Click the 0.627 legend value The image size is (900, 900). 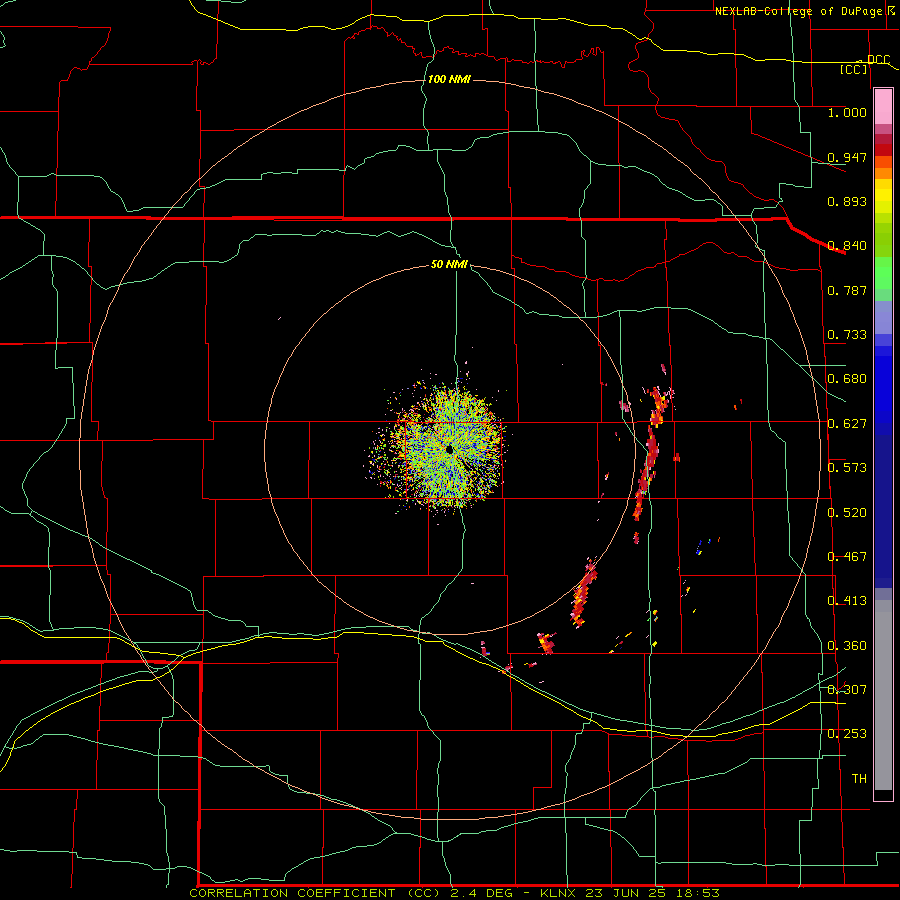click(847, 423)
